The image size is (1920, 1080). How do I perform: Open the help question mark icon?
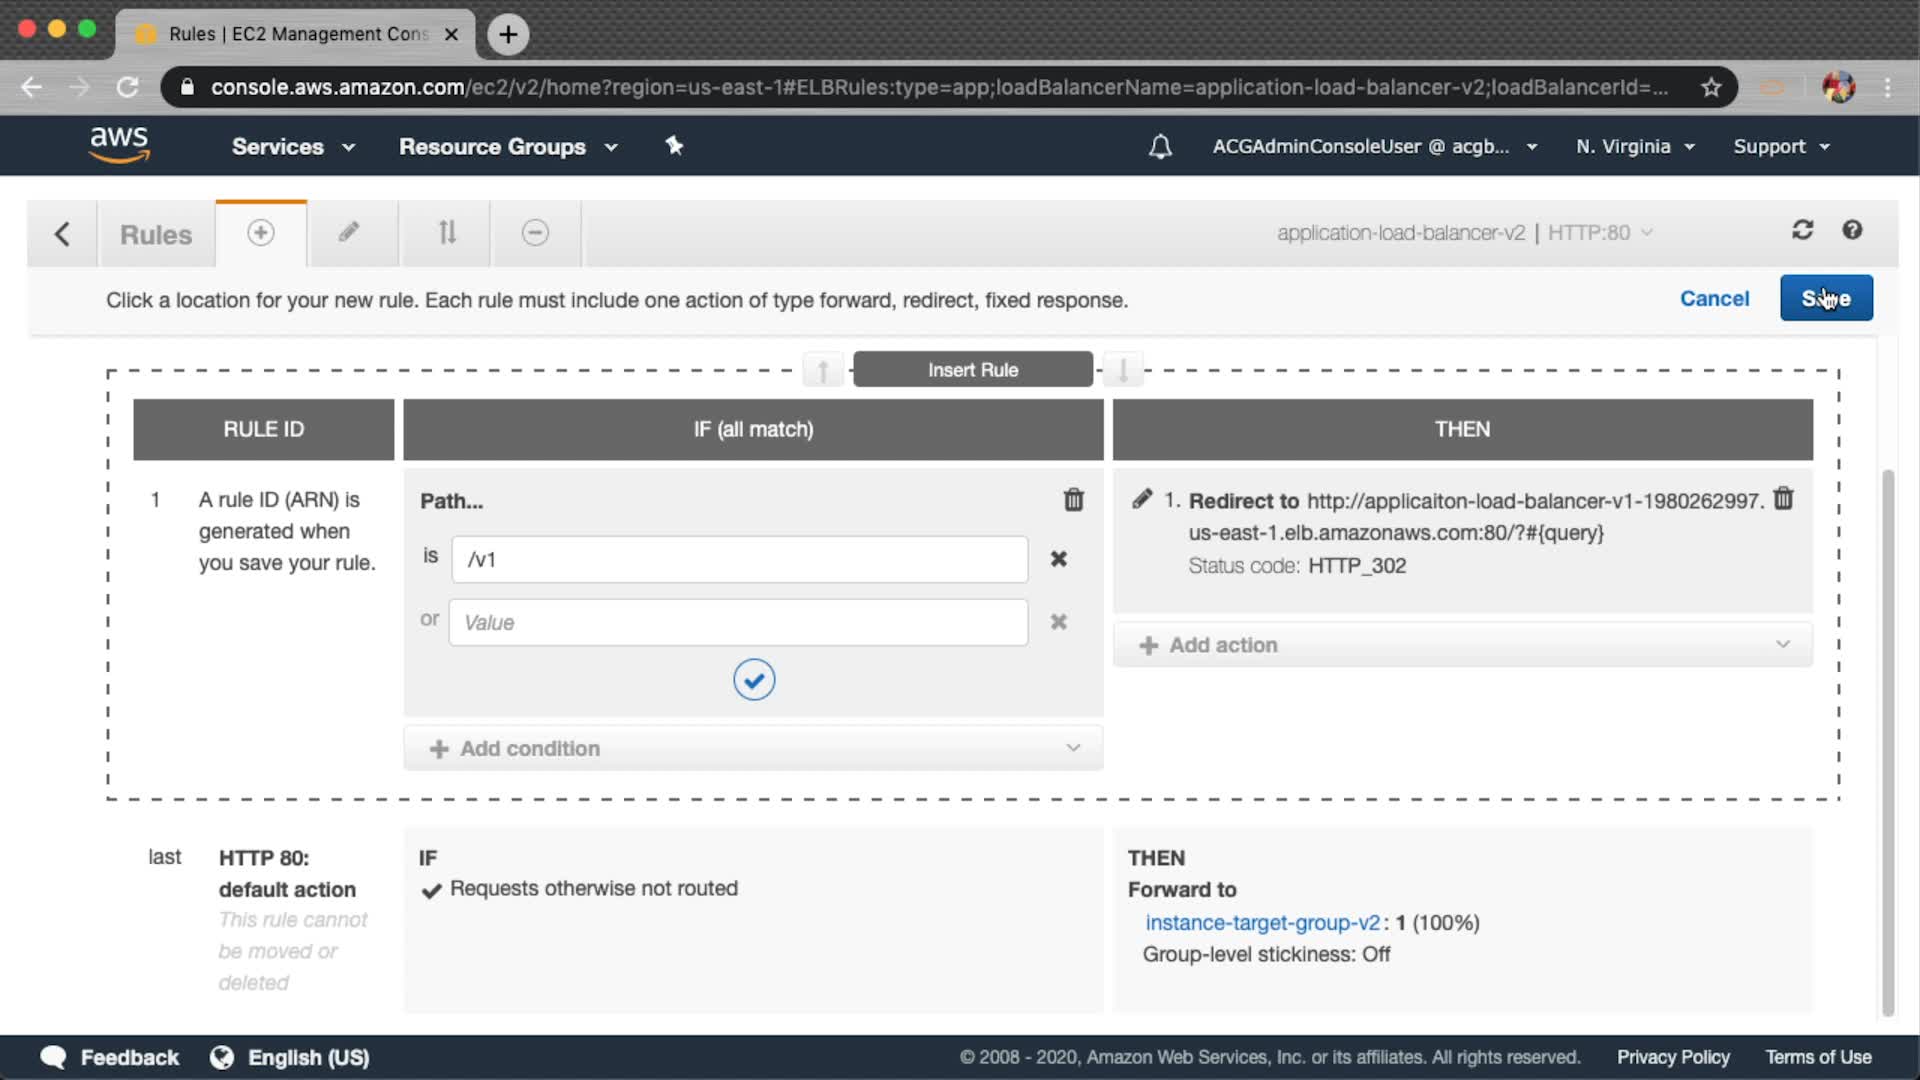coord(1852,231)
